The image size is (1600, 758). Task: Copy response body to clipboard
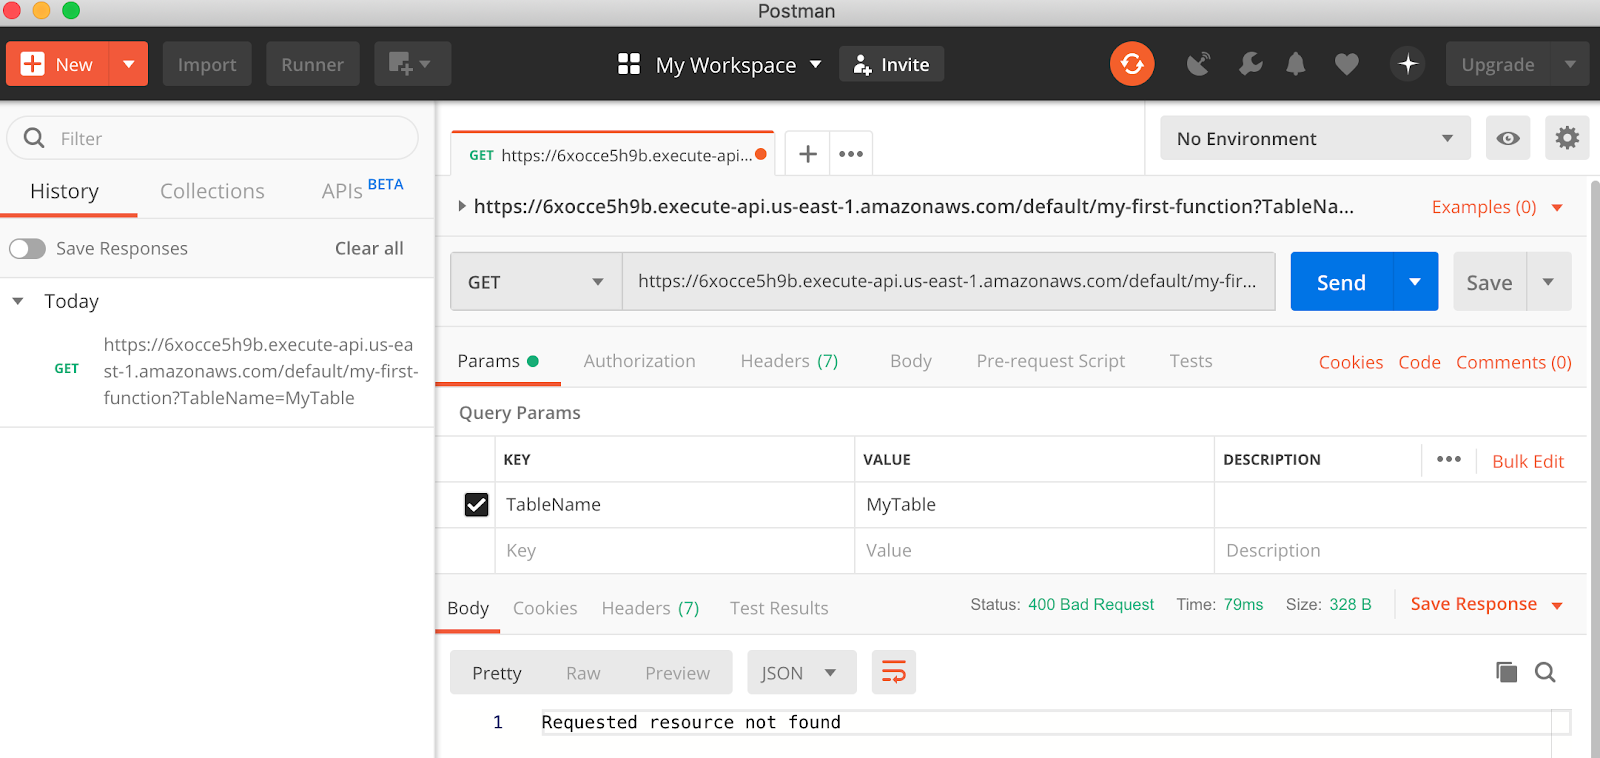pos(1506,672)
